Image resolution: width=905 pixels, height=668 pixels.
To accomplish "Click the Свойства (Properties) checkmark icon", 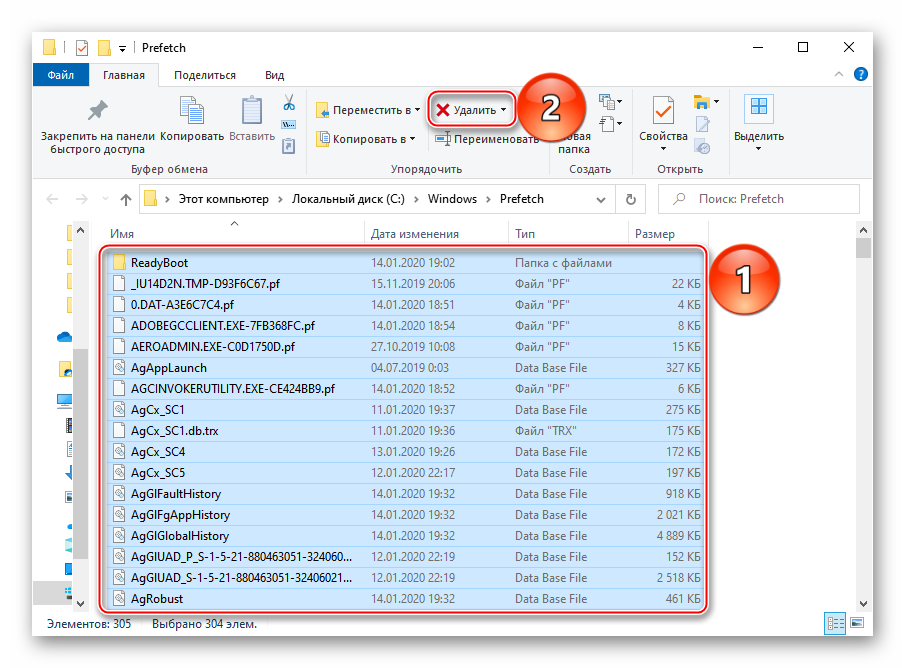I will point(663,111).
